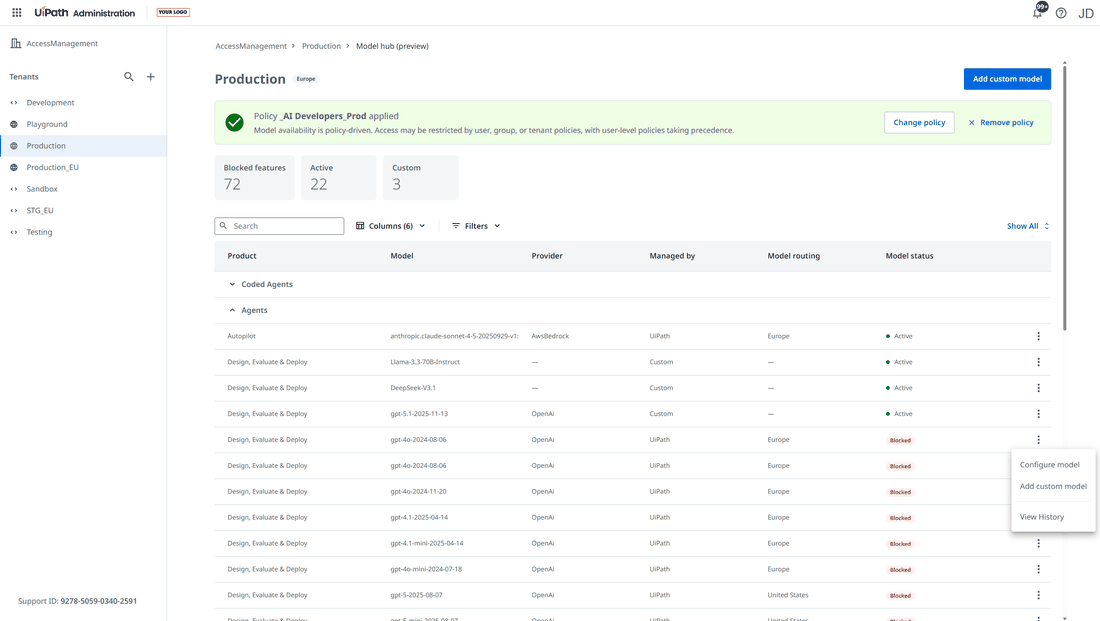Click the YOUR LOGO placeholder image
Screen dimensions: 1100x621
(173, 12)
